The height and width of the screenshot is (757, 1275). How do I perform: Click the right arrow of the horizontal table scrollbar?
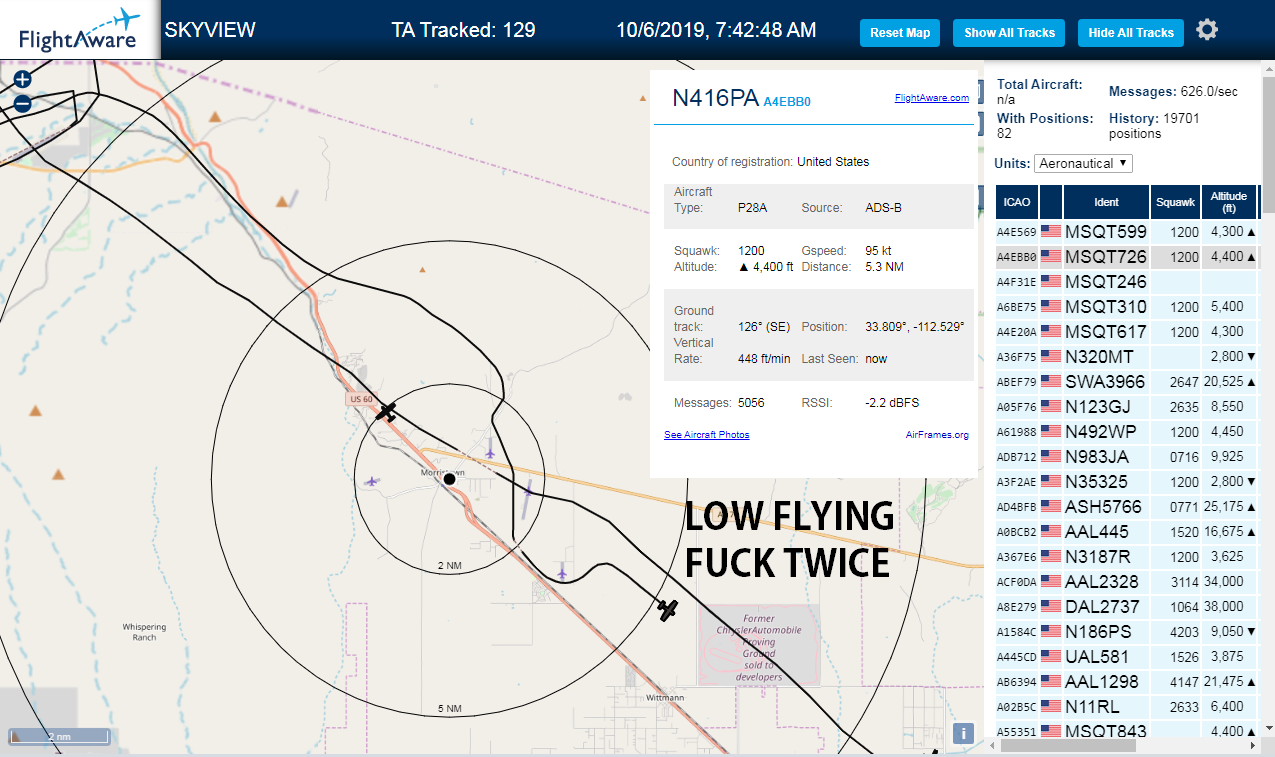tap(1254, 745)
